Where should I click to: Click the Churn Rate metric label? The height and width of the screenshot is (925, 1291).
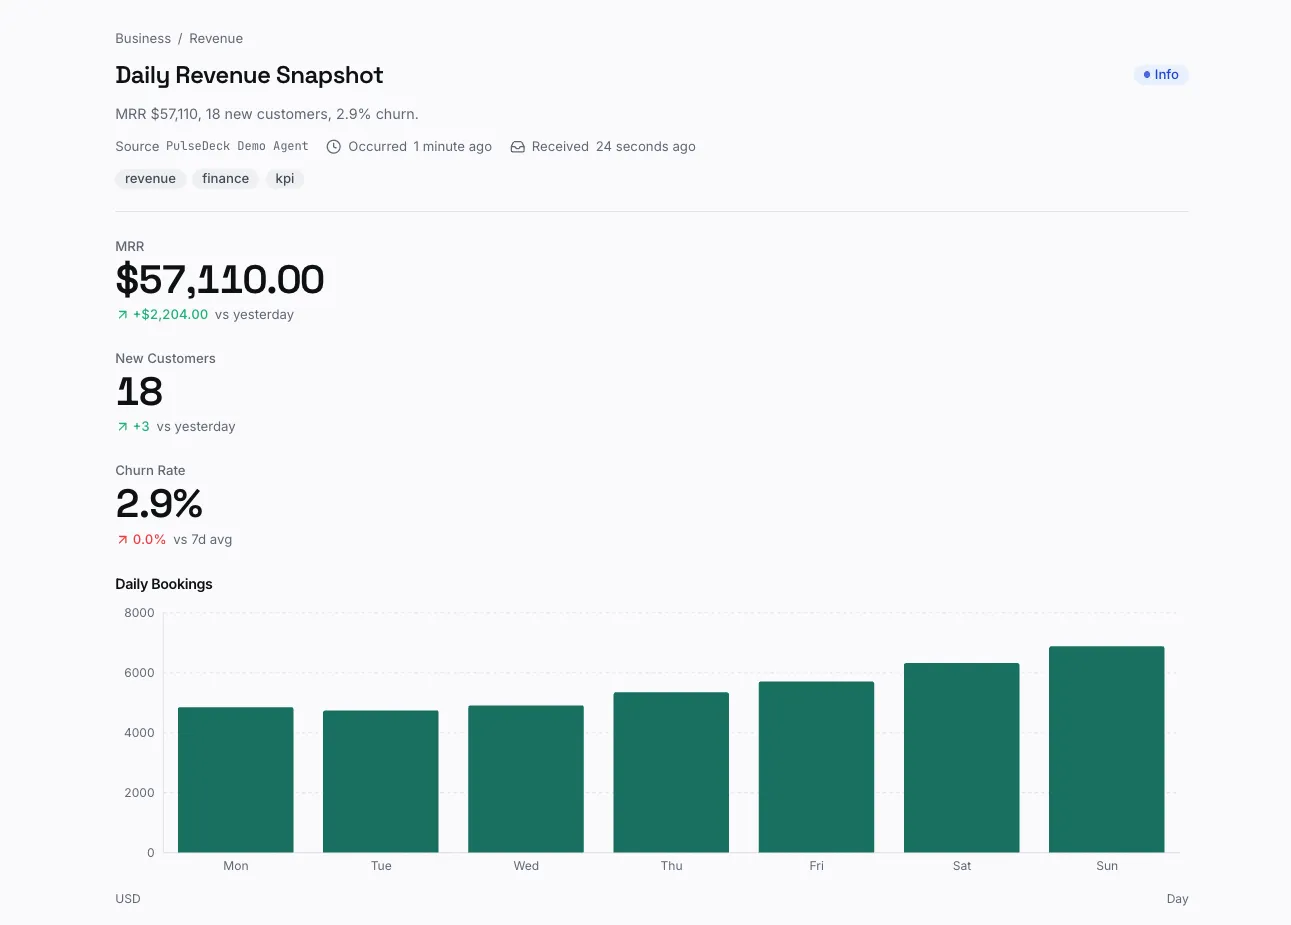pos(150,470)
